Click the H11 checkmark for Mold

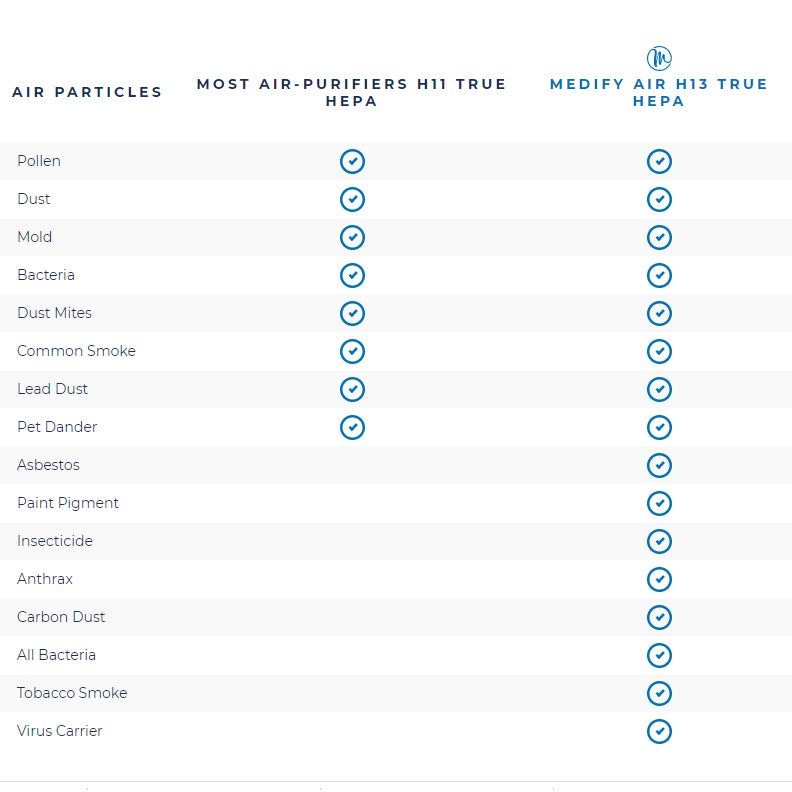pos(352,238)
